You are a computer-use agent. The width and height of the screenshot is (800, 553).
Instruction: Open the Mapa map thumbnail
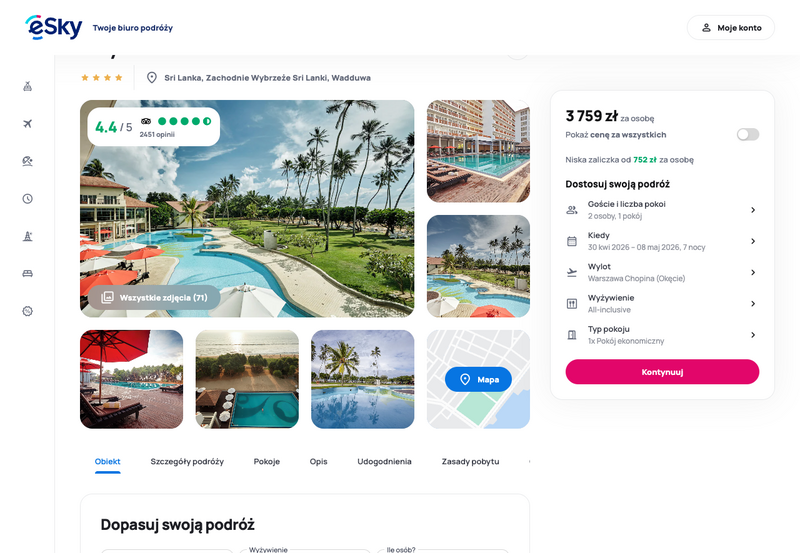click(x=478, y=379)
